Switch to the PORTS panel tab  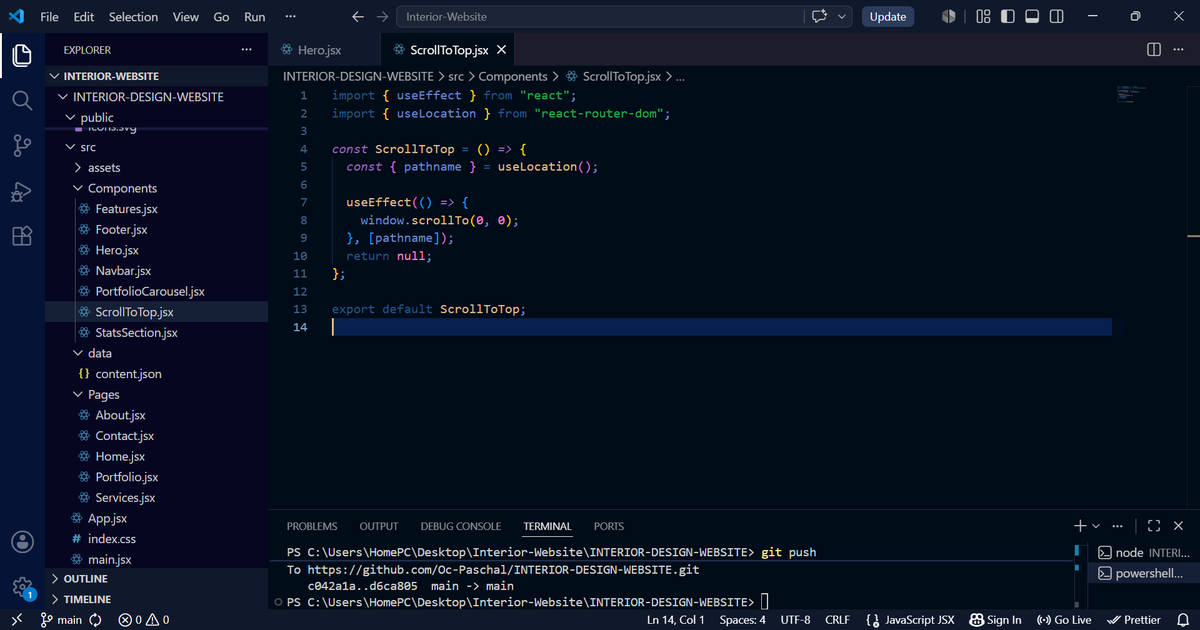point(609,526)
